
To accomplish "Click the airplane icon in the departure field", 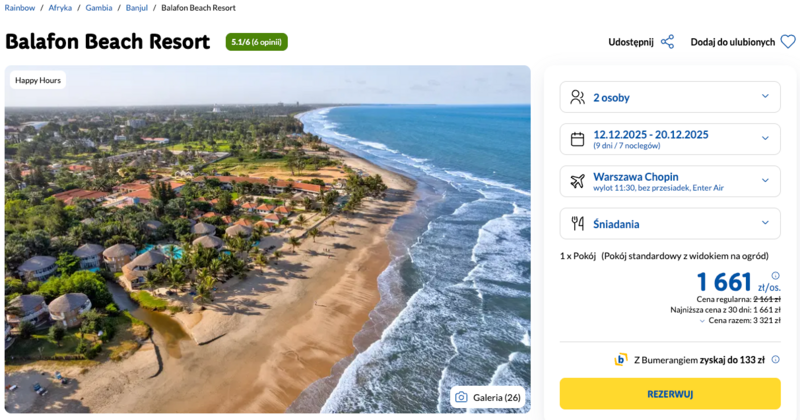I will click(577, 181).
